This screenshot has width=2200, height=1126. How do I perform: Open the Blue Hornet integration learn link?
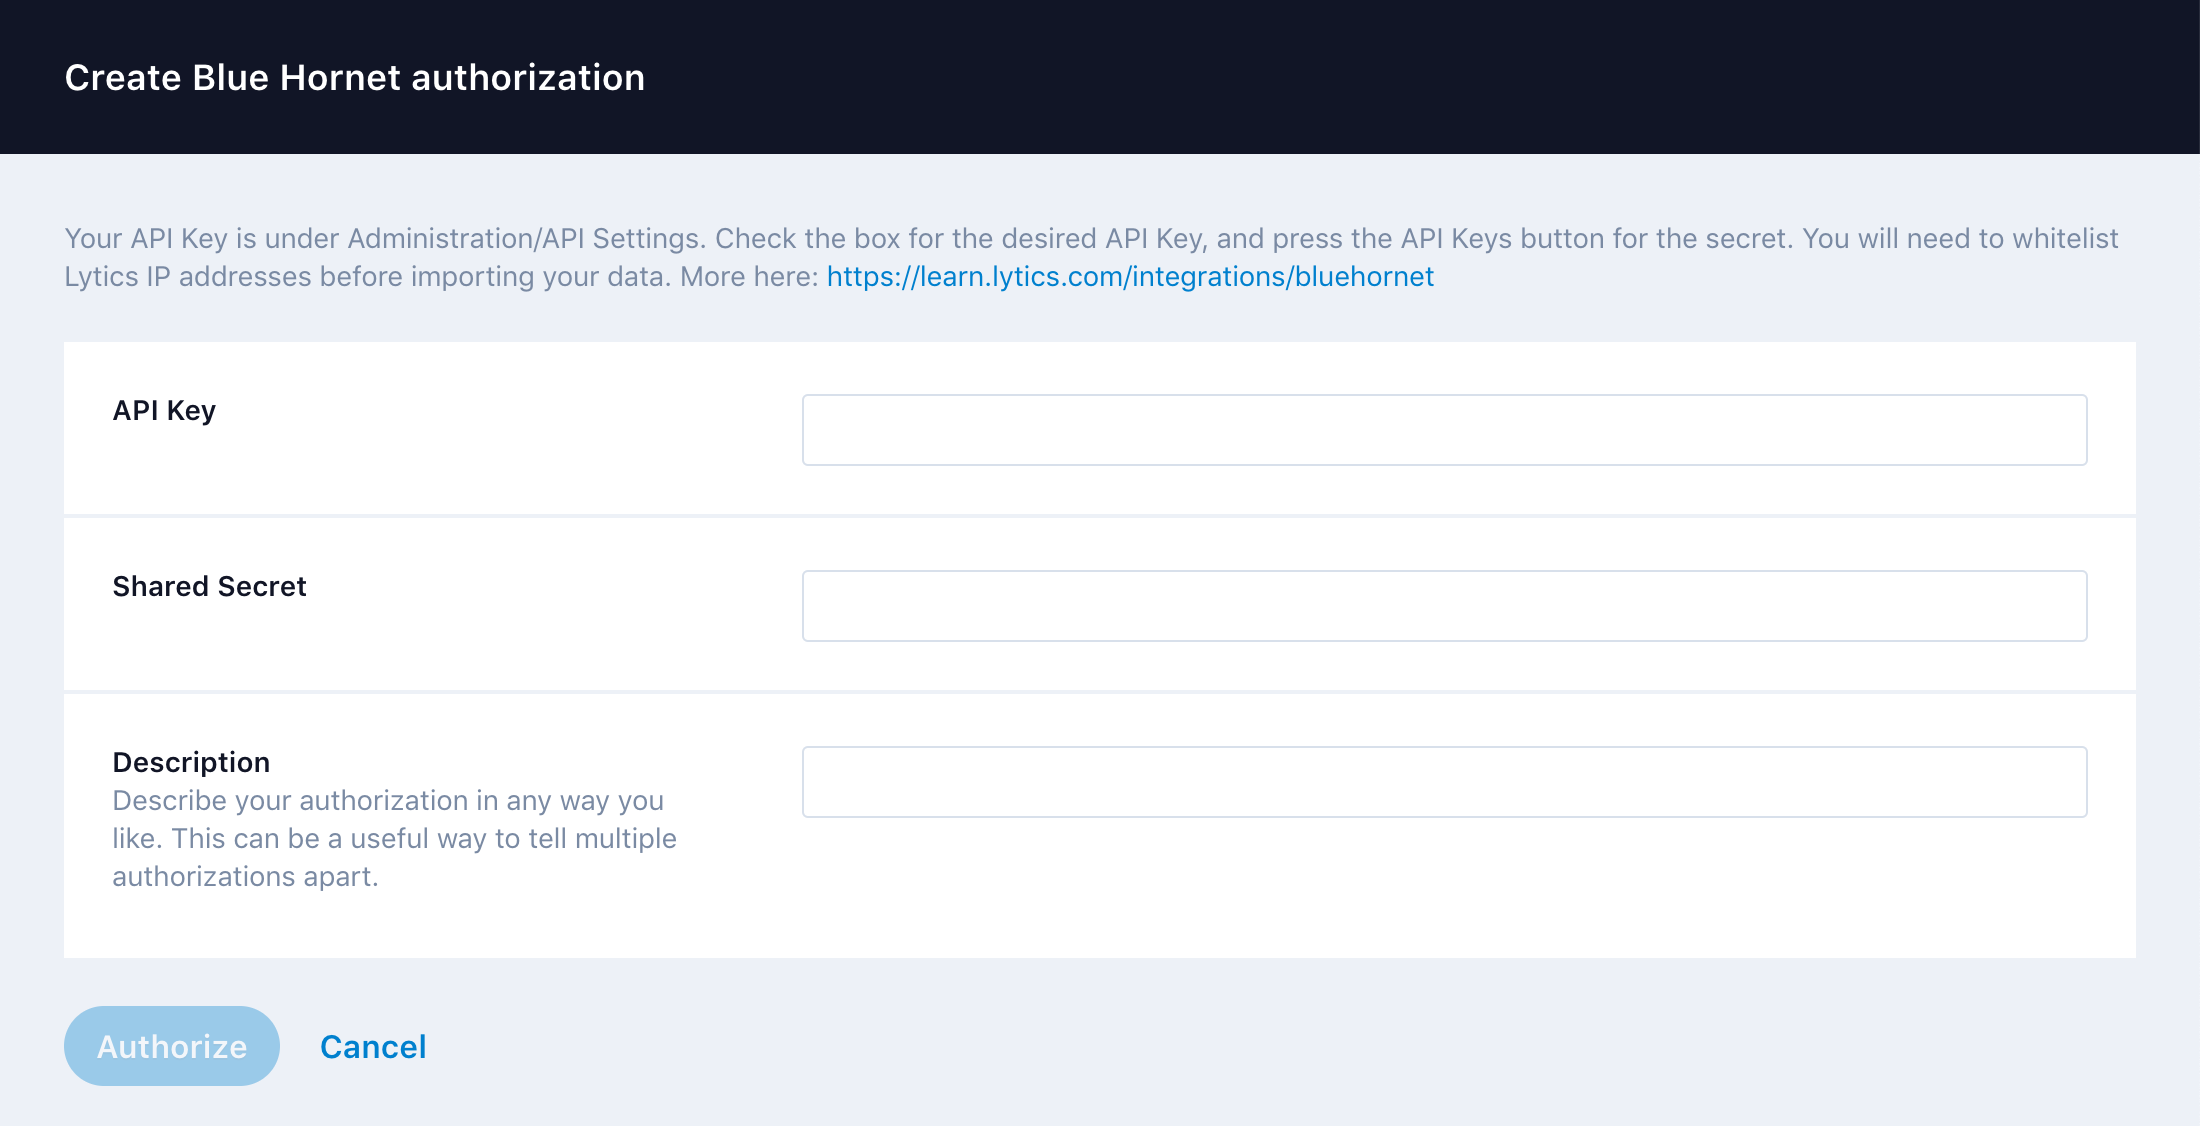[1130, 276]
